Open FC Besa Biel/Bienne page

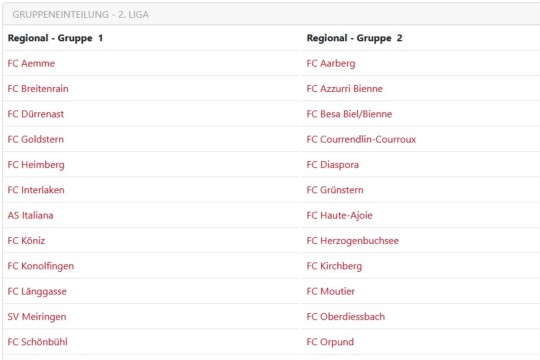pos(349,114)
